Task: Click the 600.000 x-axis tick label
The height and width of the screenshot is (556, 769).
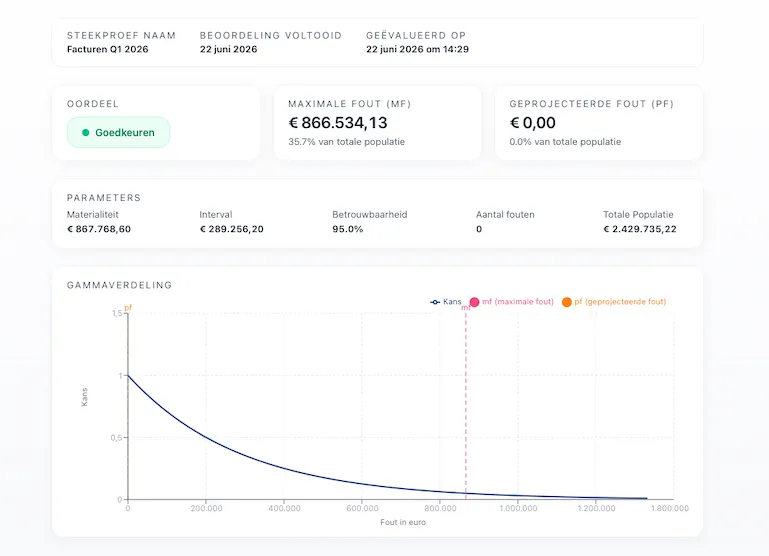Action: click(362, 508)
